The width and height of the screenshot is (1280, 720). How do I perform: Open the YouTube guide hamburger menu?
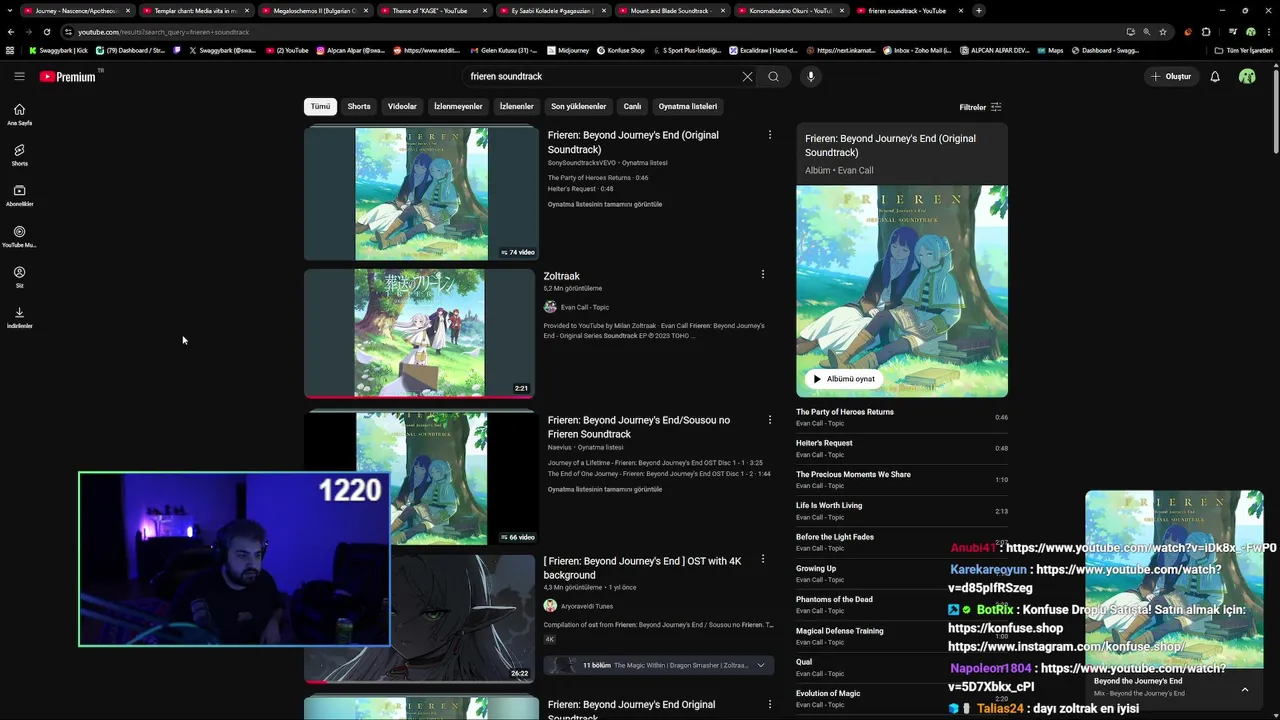coord(19,76)
